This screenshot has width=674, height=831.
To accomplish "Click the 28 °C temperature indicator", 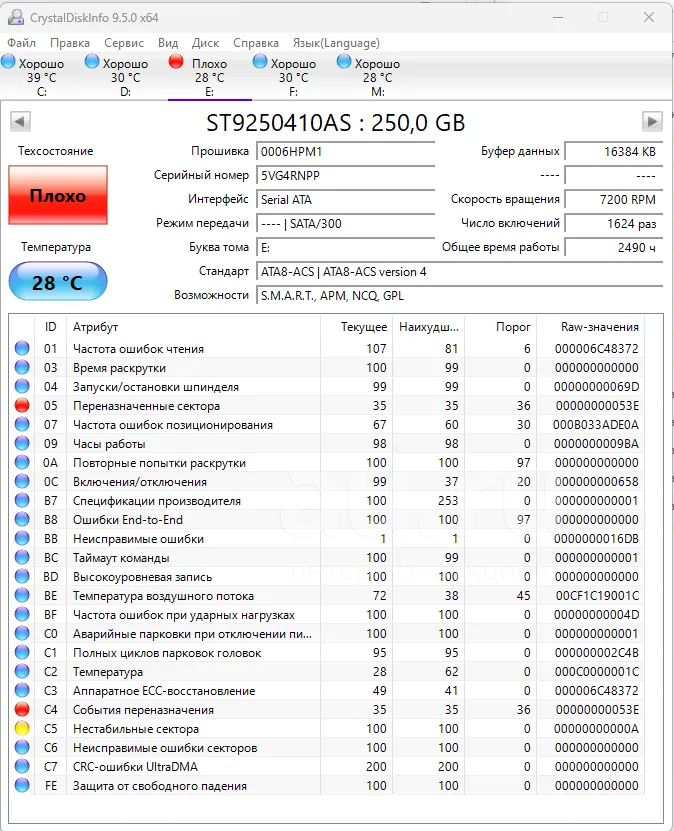I will (x=58, y=281).
